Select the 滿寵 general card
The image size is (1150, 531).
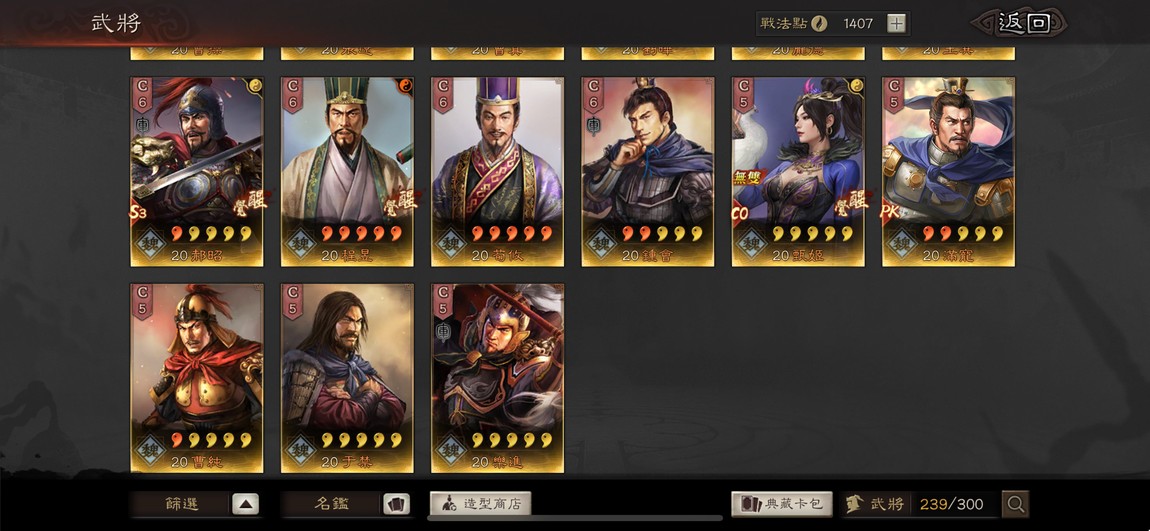coord(948,172)
